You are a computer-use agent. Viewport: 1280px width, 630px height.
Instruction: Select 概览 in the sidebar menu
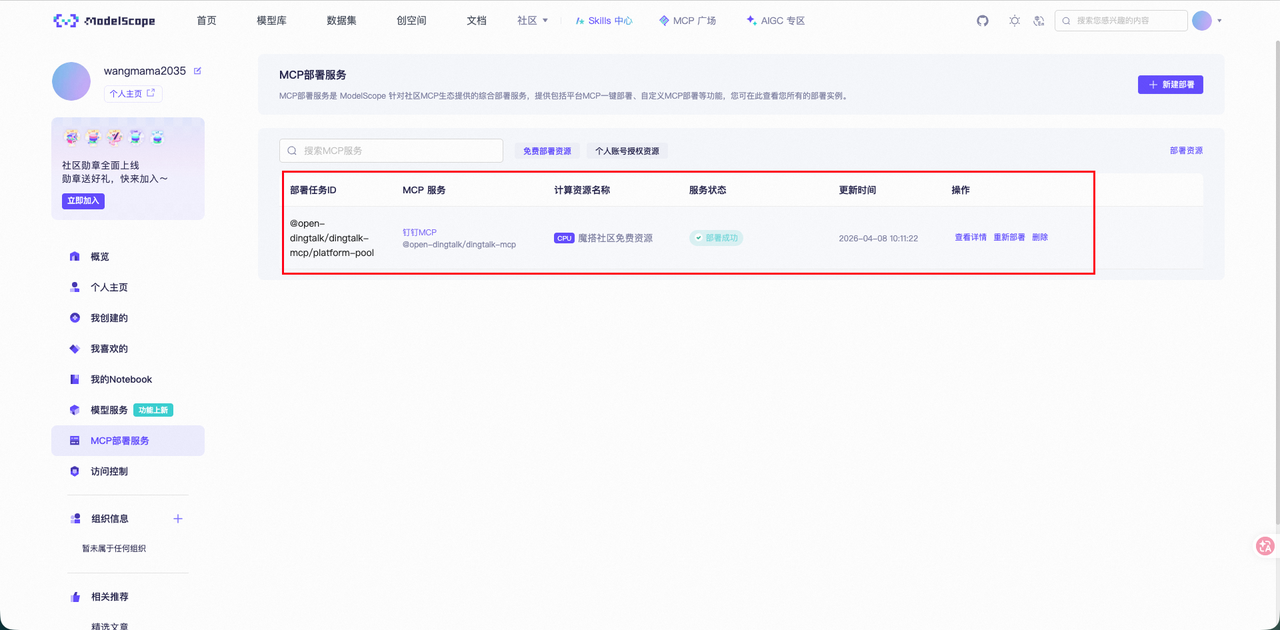coord(128,257)
